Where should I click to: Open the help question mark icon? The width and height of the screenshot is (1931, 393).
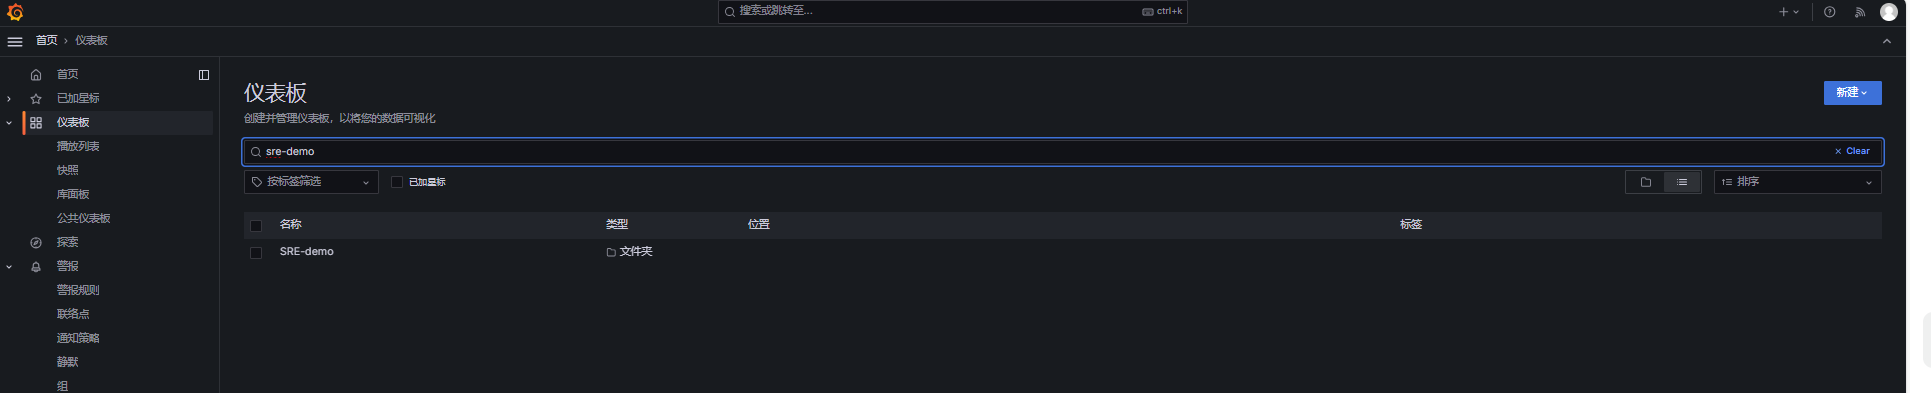click(x=1829, y=12)
